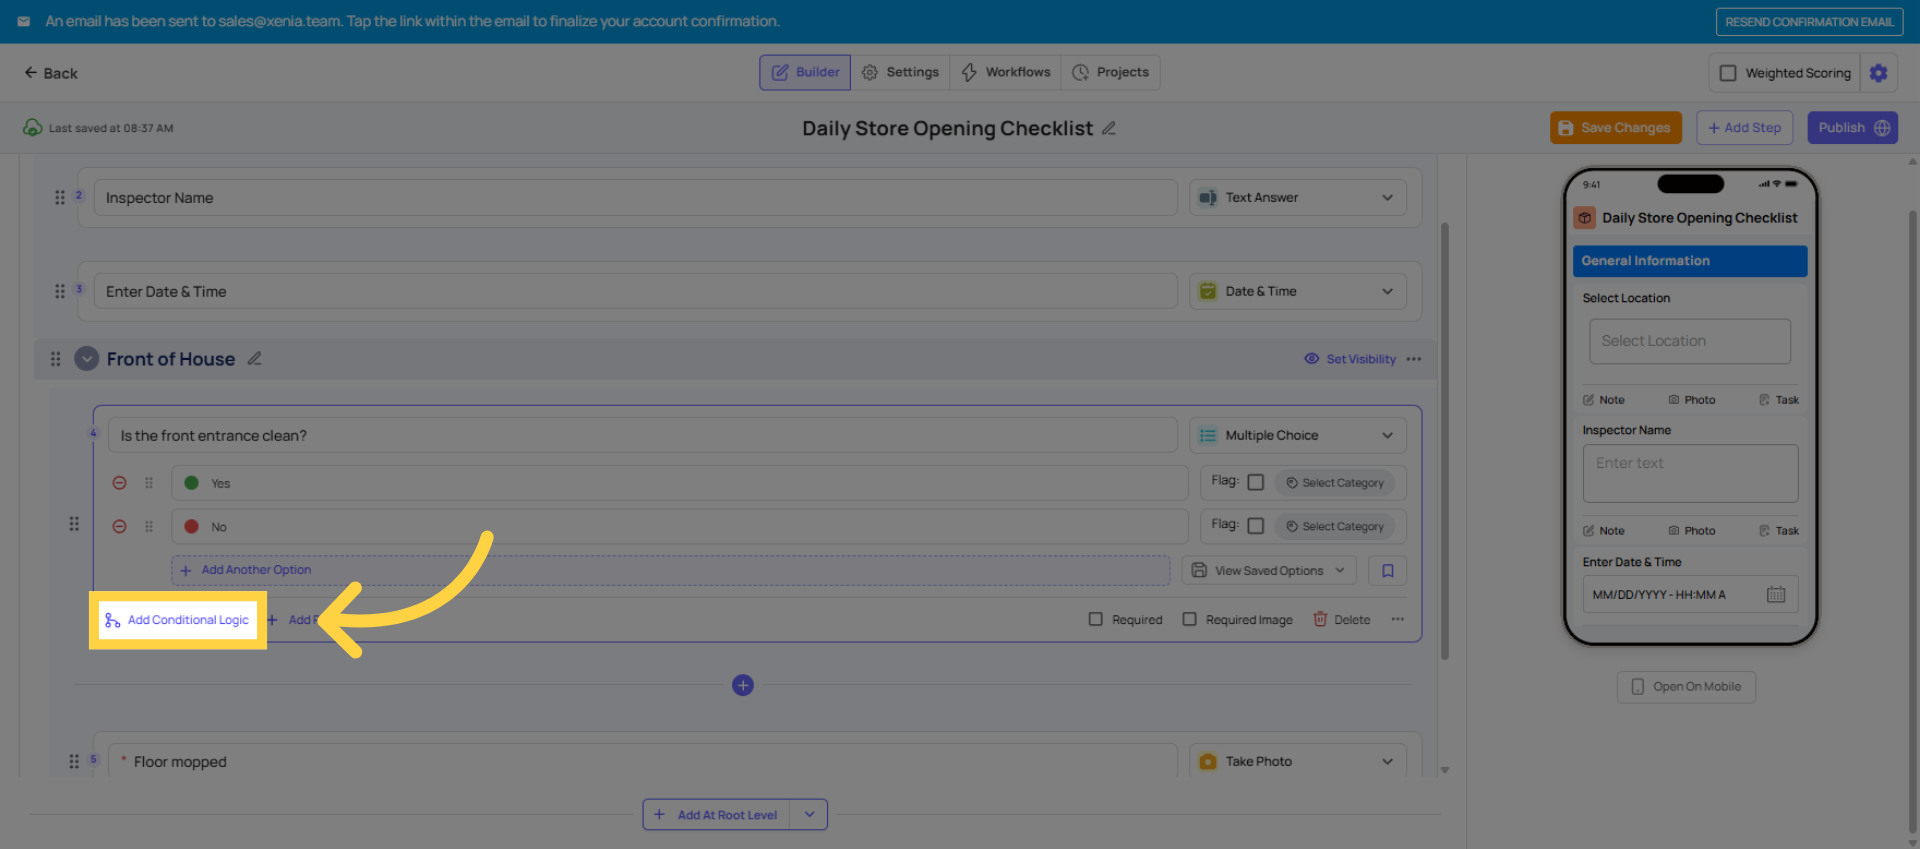Open Front of House more options menu
1920x849 pixels.
click(x=1414, y=359)
